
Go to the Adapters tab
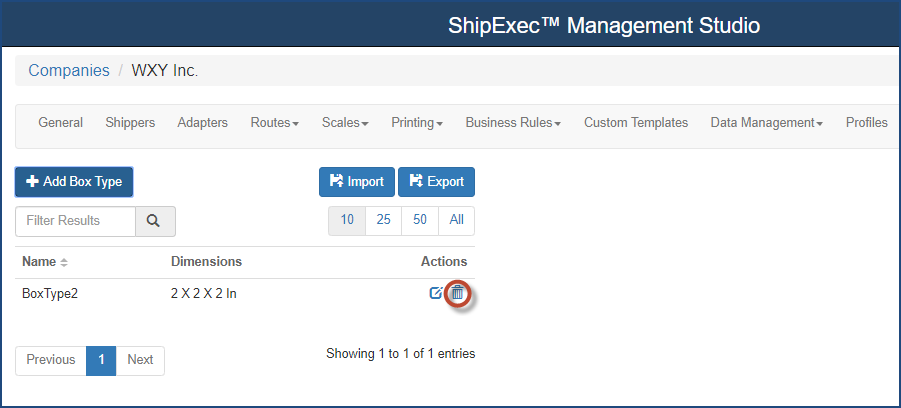point(202,122)
